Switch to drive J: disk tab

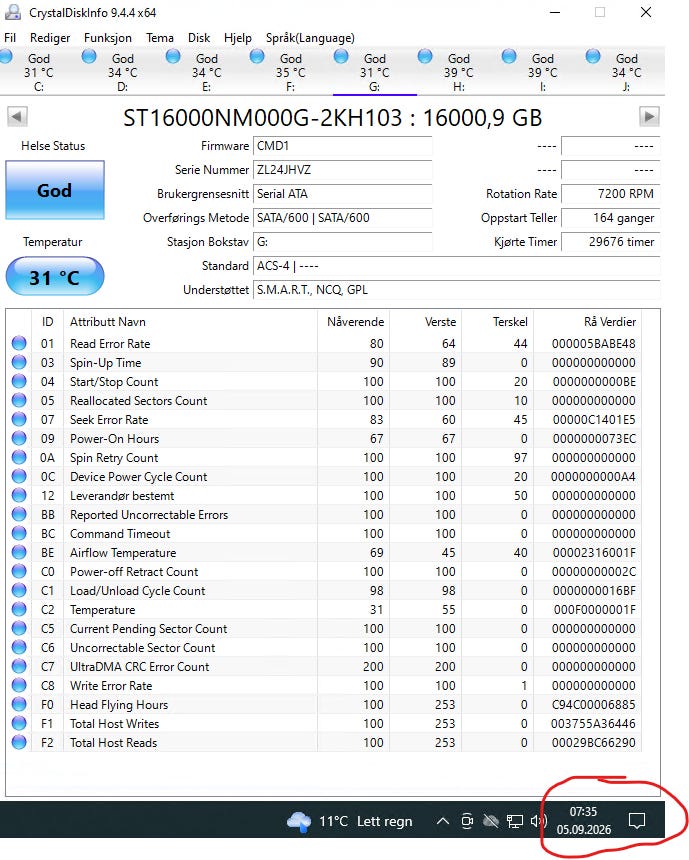click(626, 72)
